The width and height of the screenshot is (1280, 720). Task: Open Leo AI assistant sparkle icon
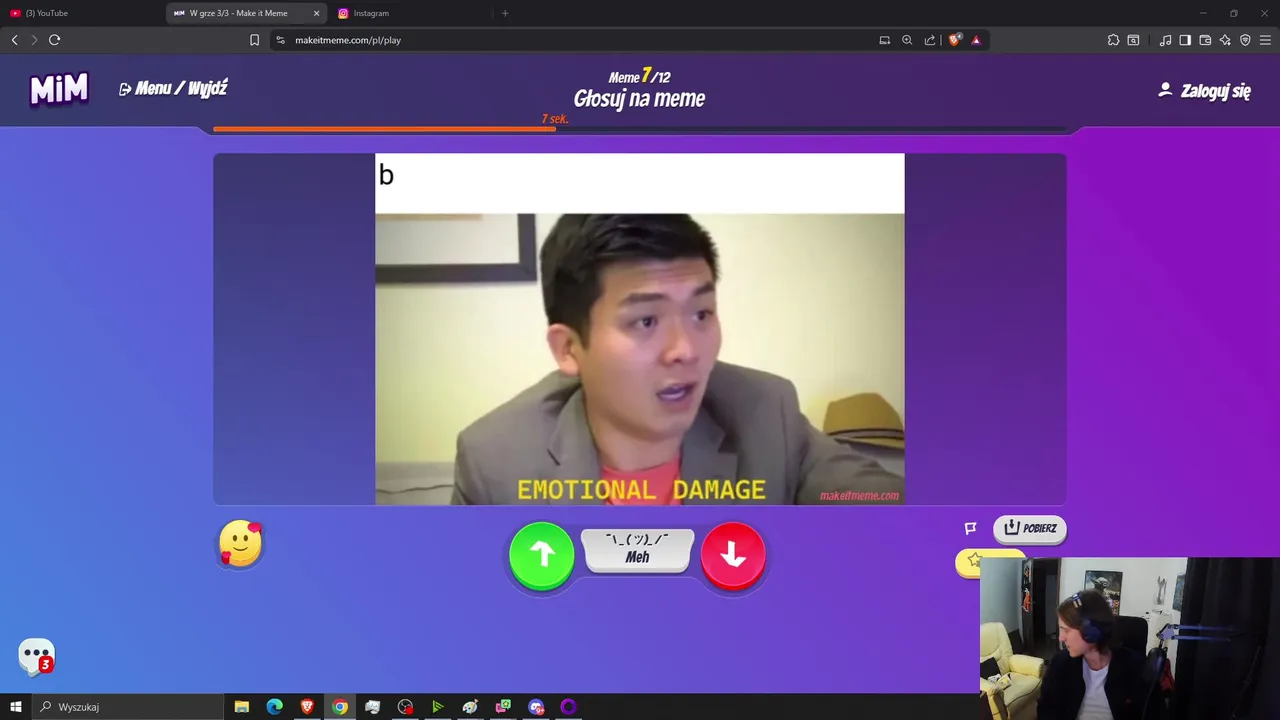1225,40
